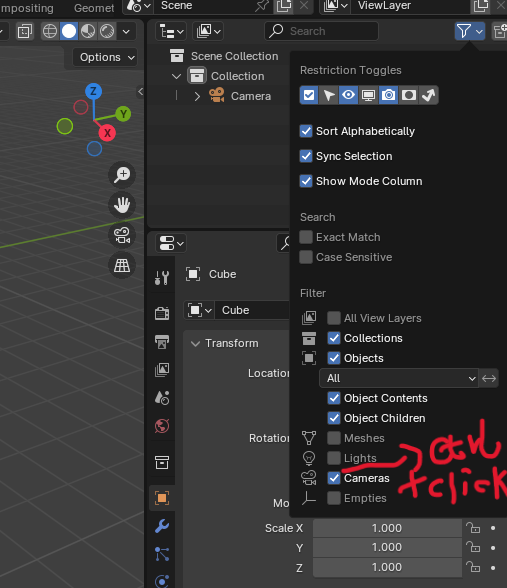Switch to wireframe viewport shading

(x=50, y=31)
